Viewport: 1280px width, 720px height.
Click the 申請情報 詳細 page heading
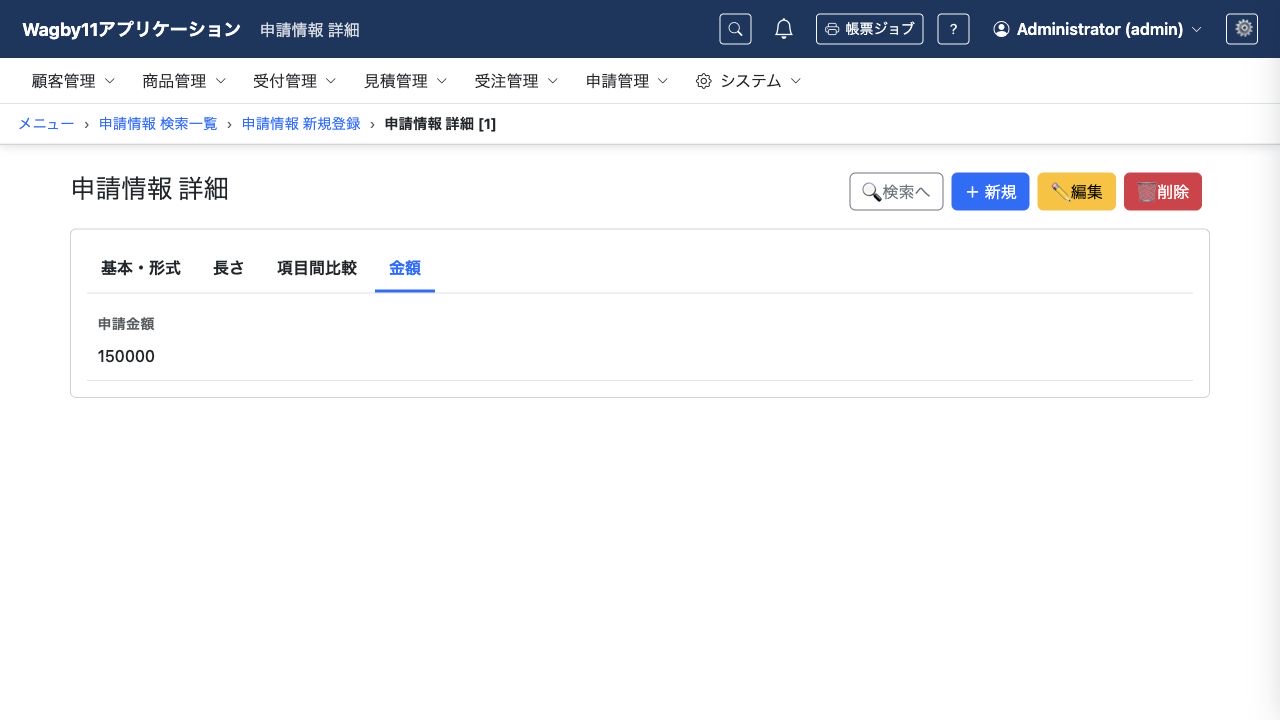150,188
